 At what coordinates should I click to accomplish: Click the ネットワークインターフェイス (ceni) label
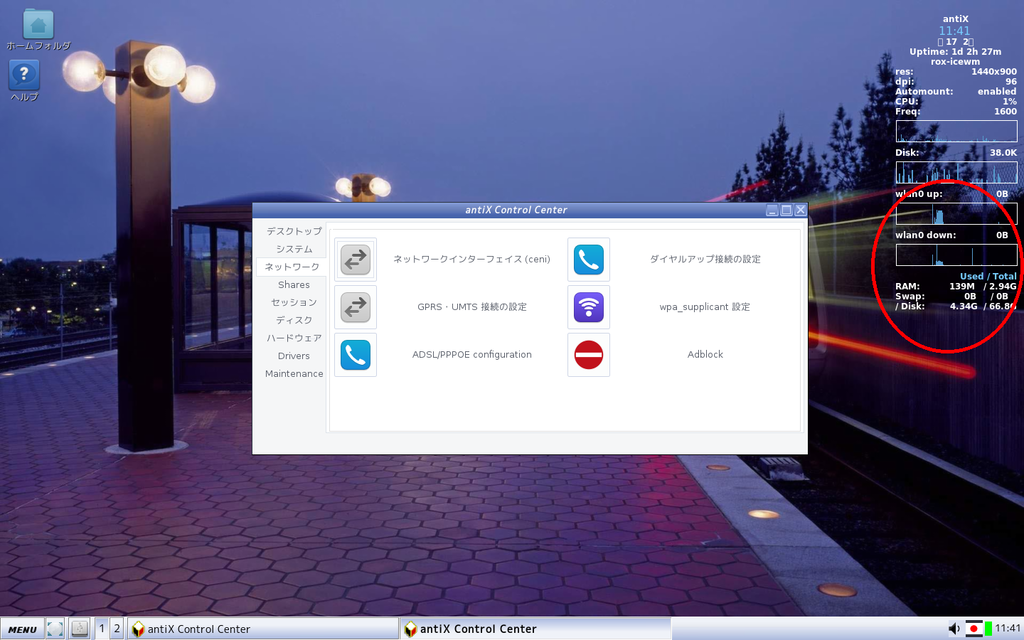[472, 259]
